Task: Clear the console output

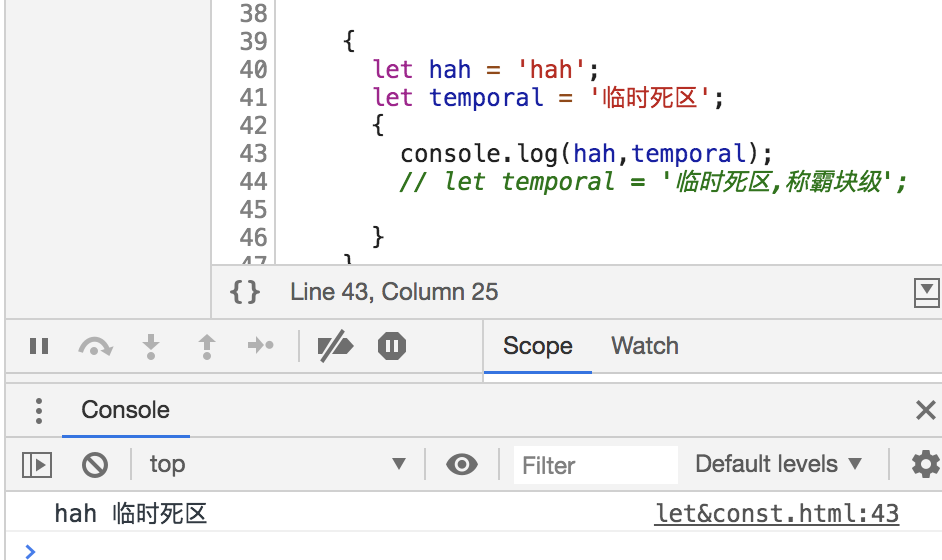Action: tap(95, 464)
